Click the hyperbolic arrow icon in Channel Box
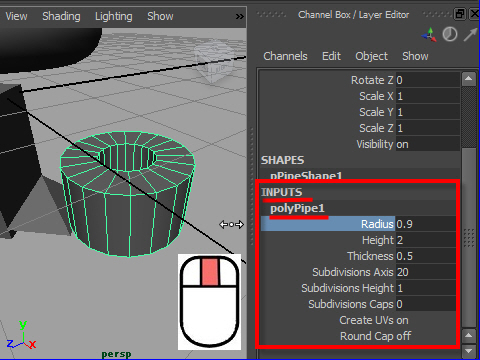 tap(471, 35)
